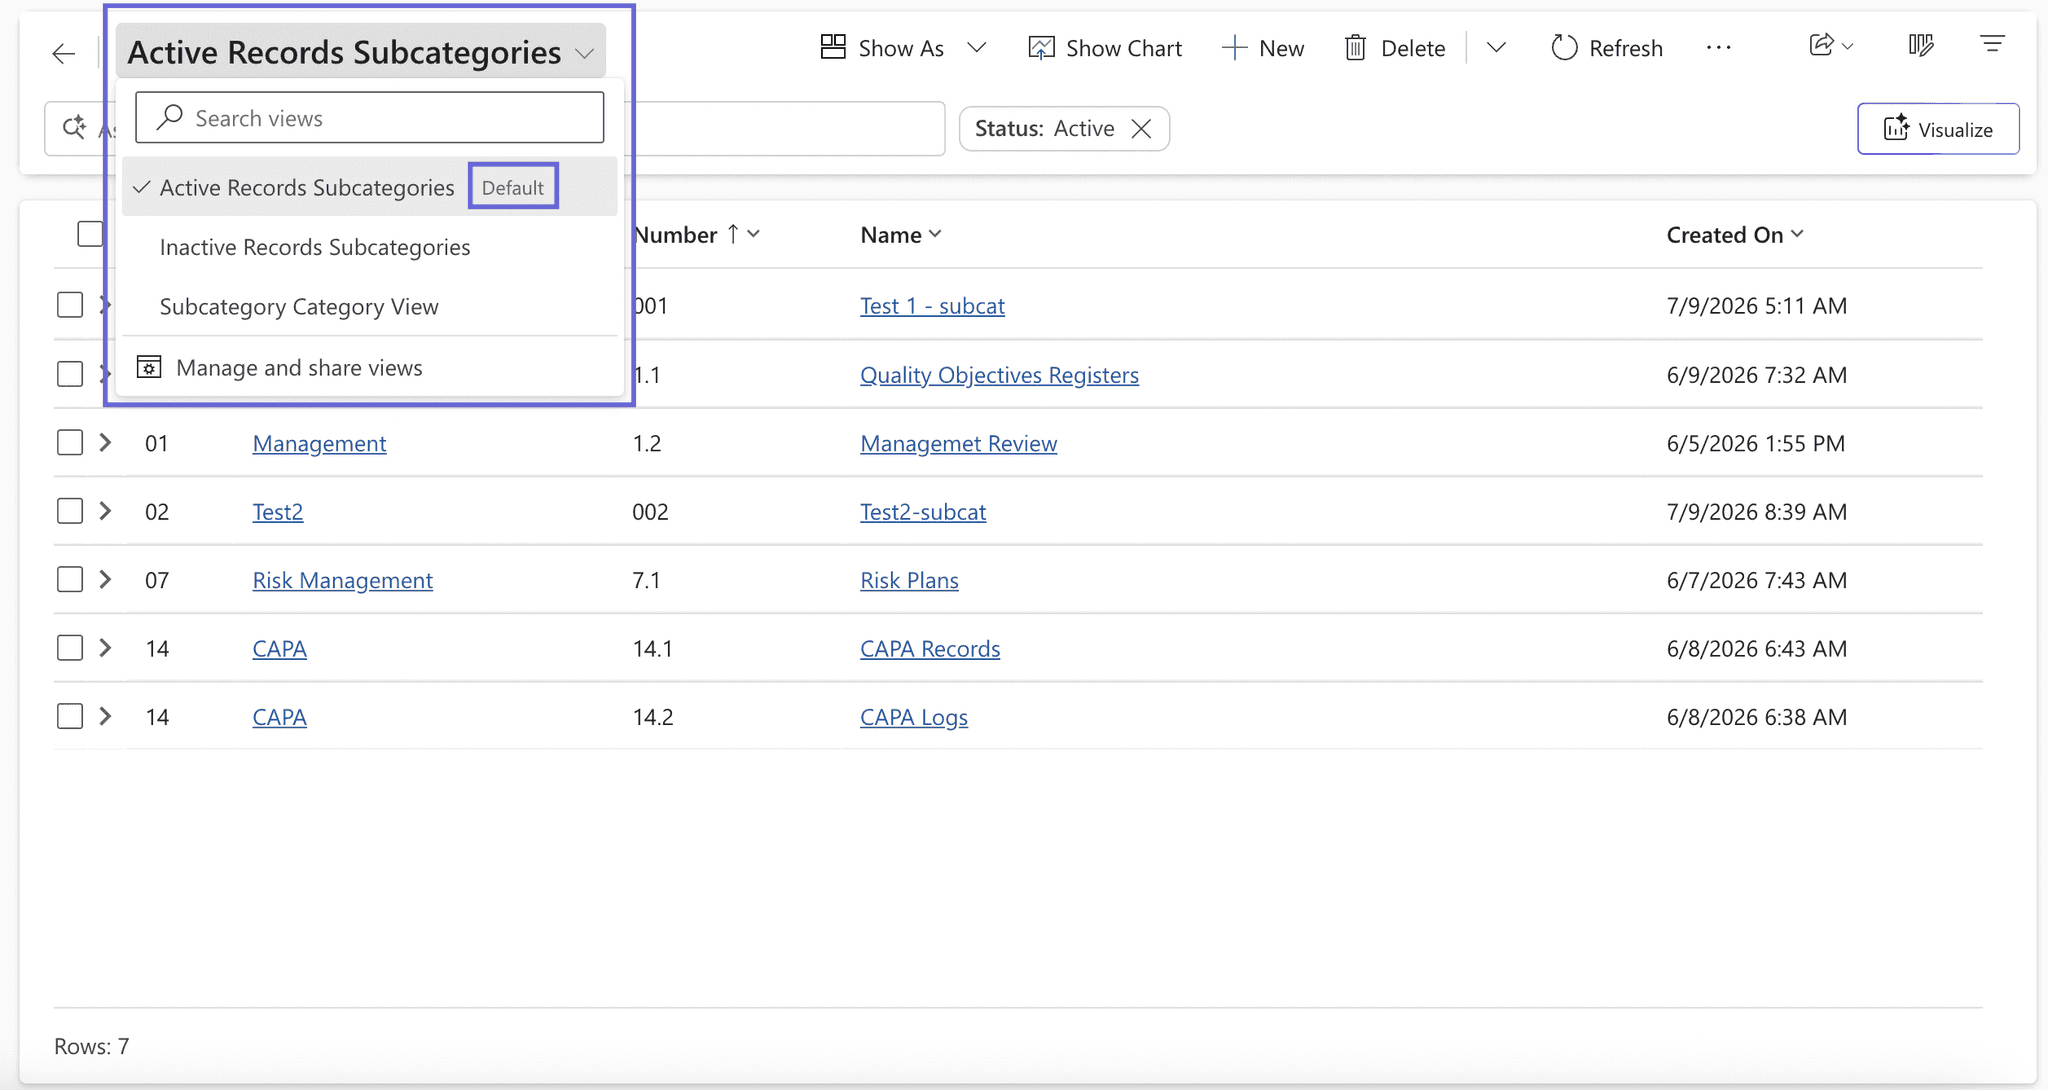Click the Rows: 7 count text

point(91,1046)
